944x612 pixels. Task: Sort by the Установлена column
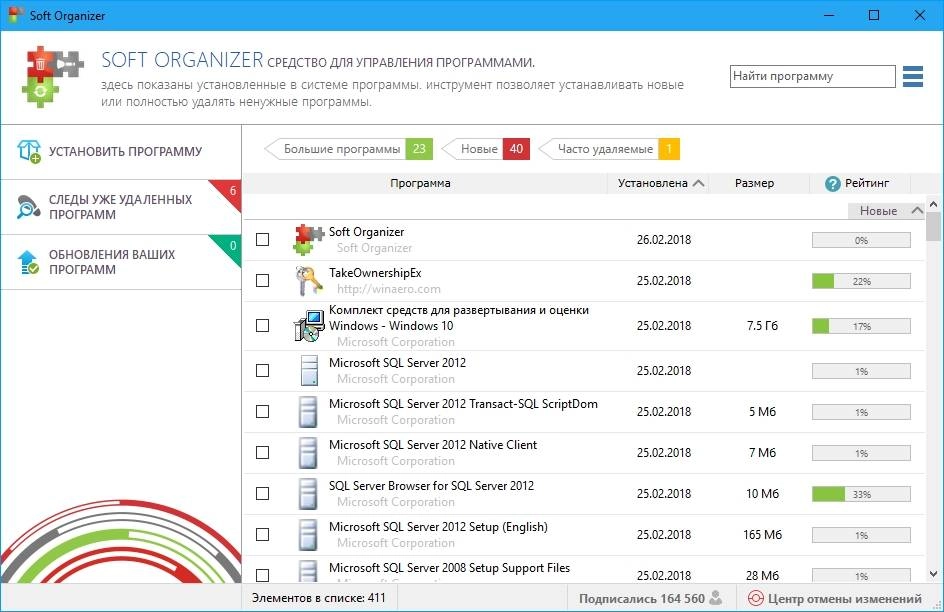[x=659, y=184]
